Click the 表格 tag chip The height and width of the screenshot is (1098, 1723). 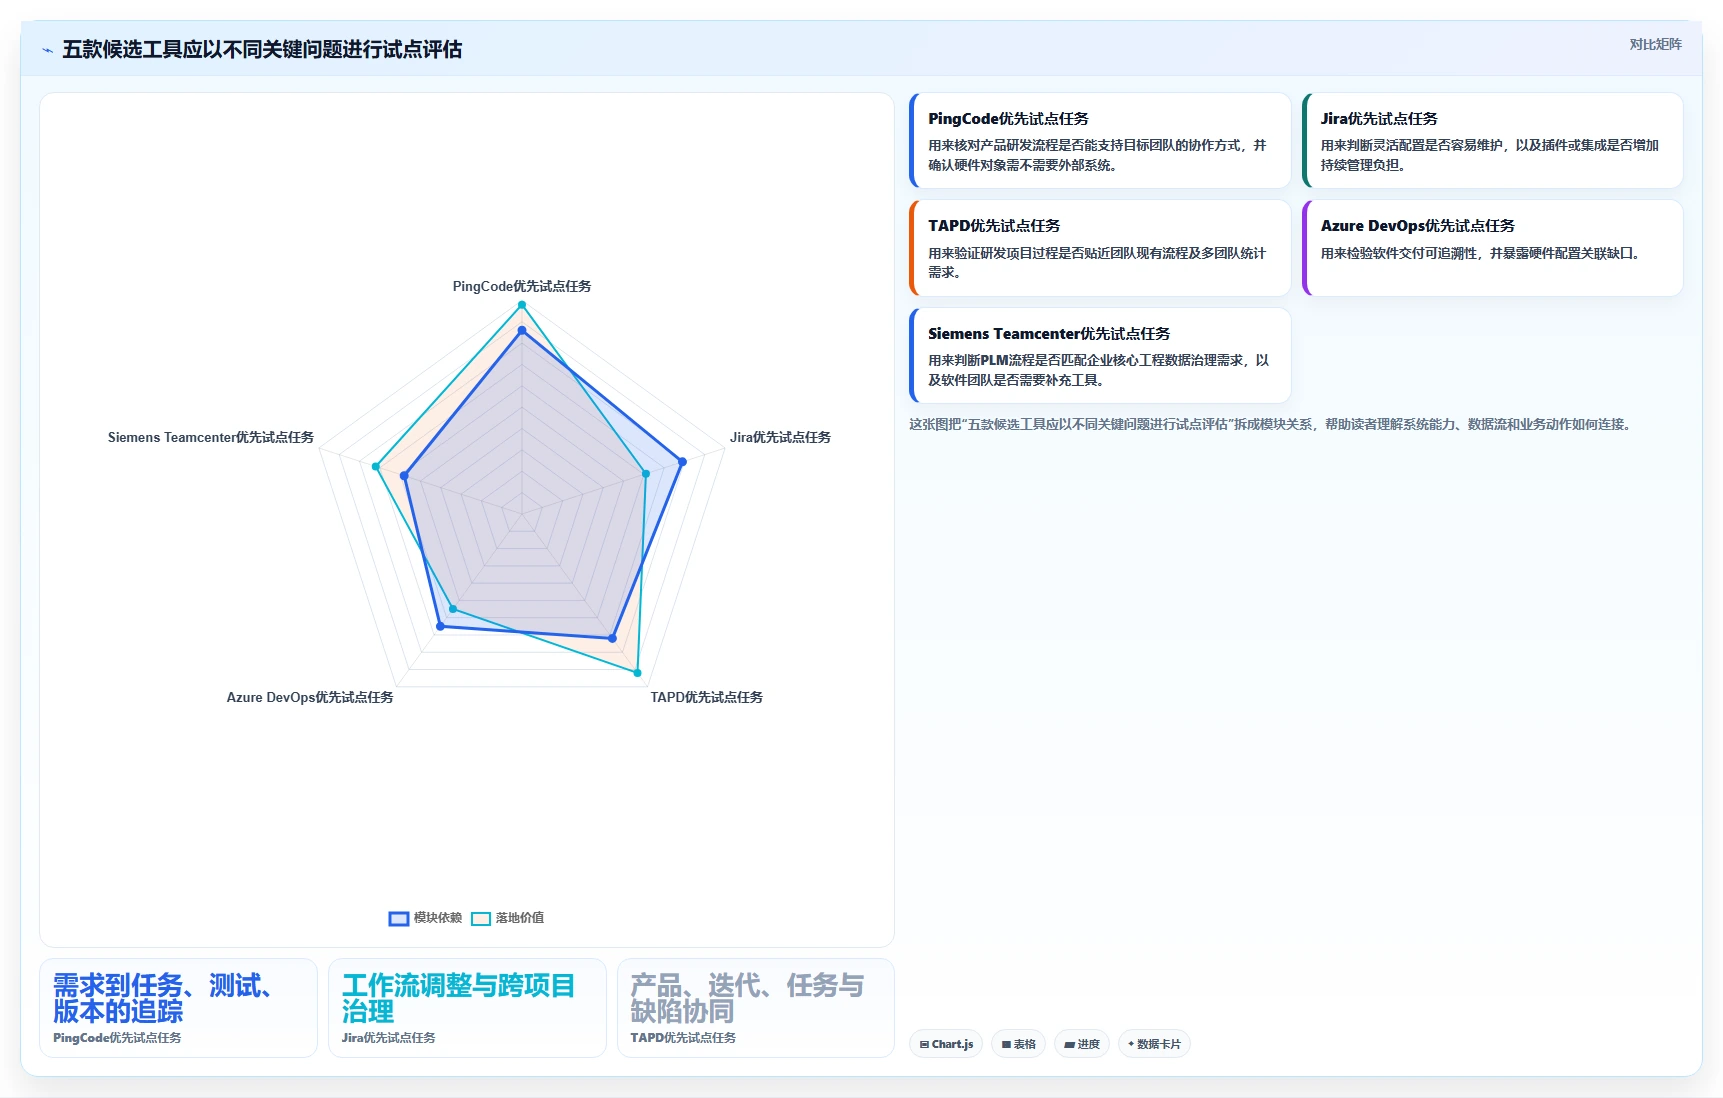(x=1018, y=1044)
